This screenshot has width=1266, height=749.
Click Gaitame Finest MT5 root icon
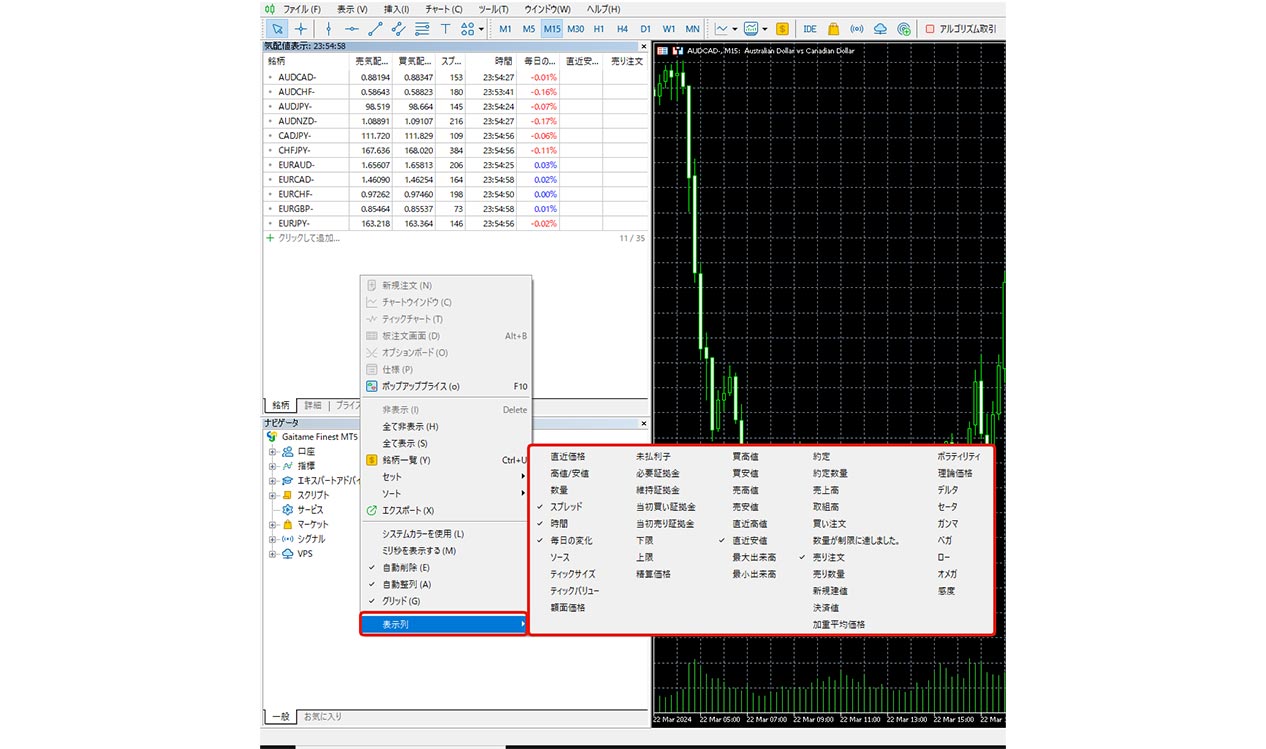point(272,437)
